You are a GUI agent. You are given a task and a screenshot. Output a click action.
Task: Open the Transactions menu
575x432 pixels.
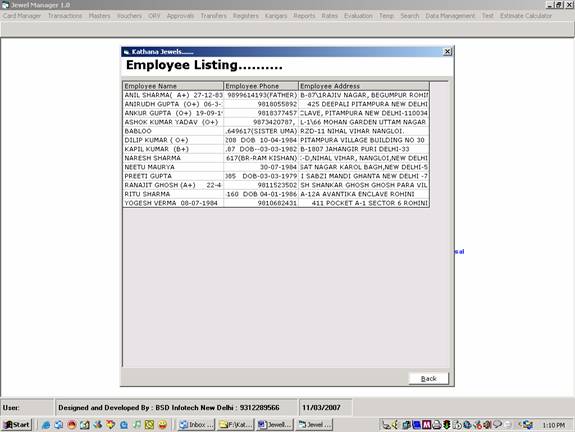[x=65, y=16]
